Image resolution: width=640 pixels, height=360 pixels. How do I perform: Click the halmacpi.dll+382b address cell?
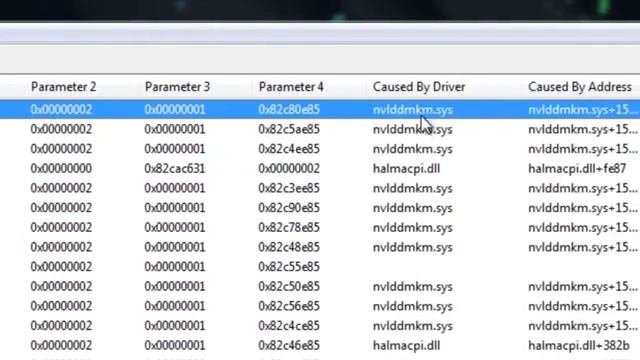coord(578,345)
